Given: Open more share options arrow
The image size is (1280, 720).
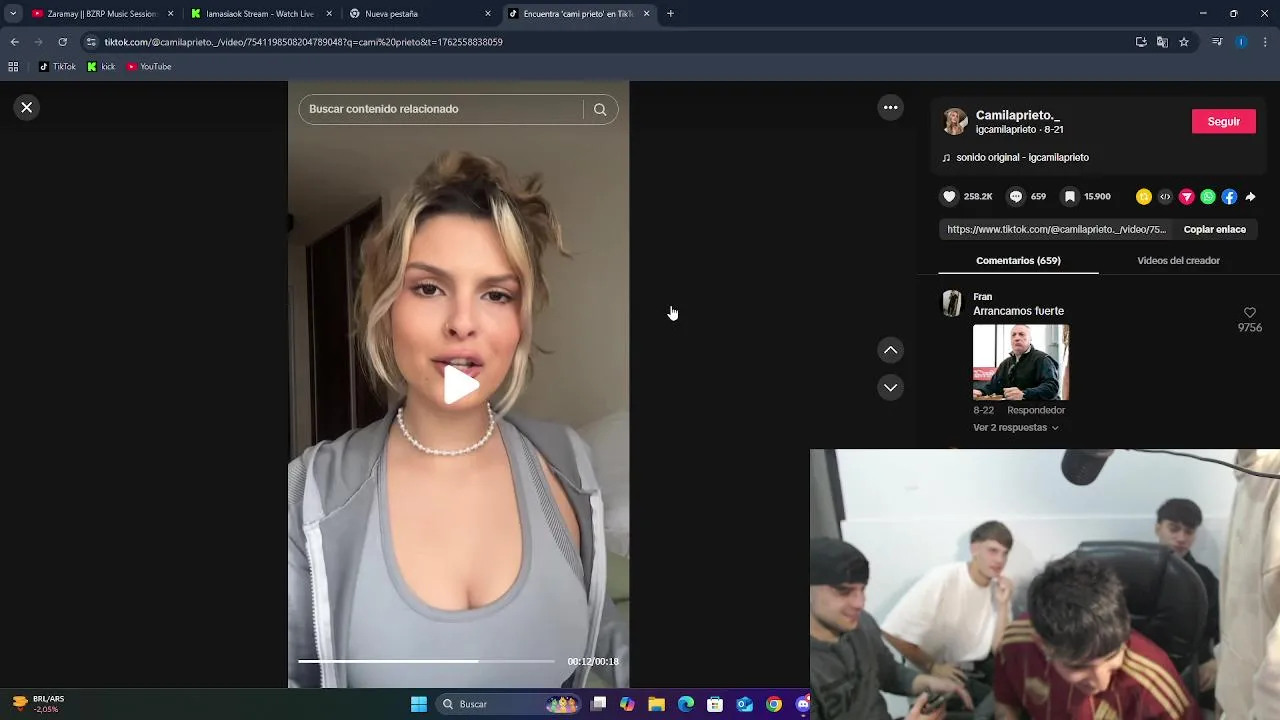Looking at the screenshot, I should pos(1251,197).
